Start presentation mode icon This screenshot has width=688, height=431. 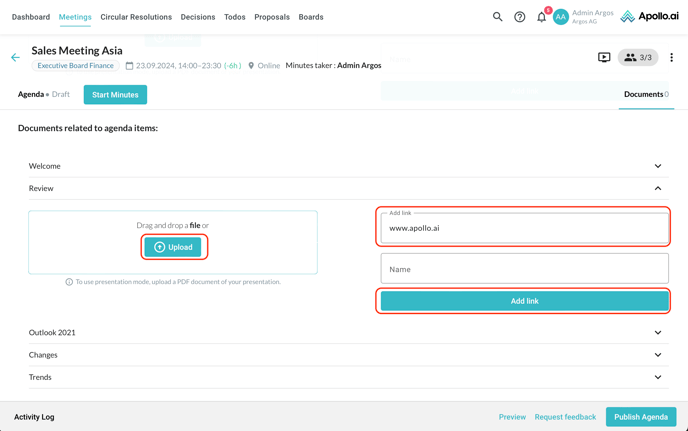click(604, 58)
